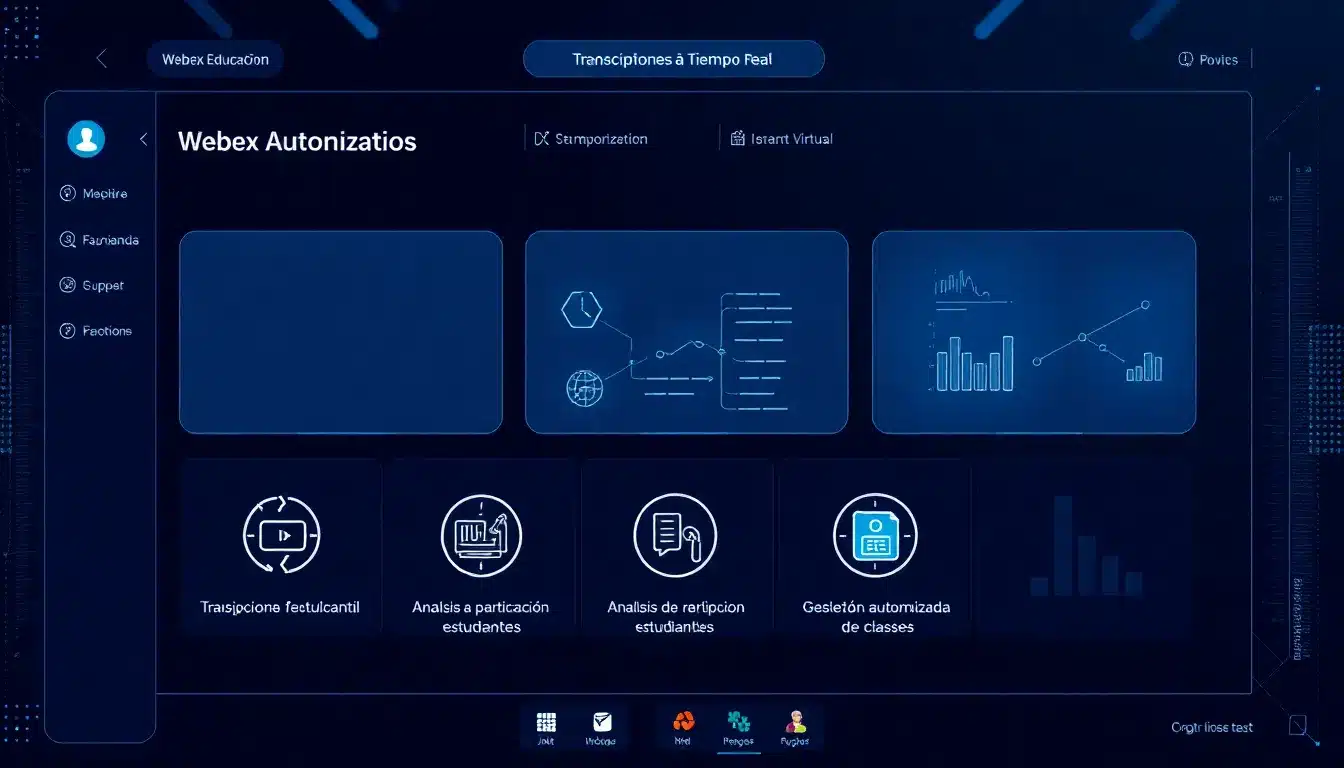Collapse the sidebar using the chevron arrow

pyautogui.click(x=143, y=140)
